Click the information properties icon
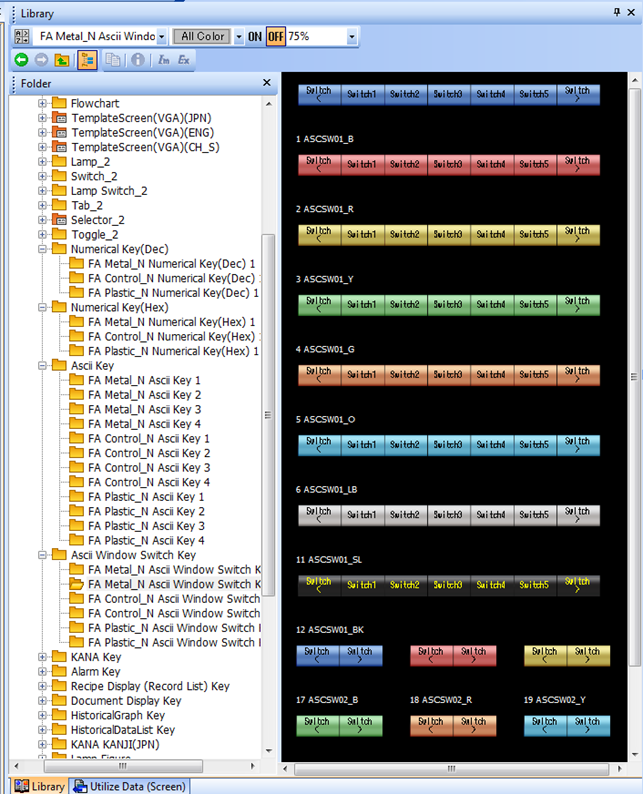The width and height of the screenshot is (643, 794). [x=138, y=60]
